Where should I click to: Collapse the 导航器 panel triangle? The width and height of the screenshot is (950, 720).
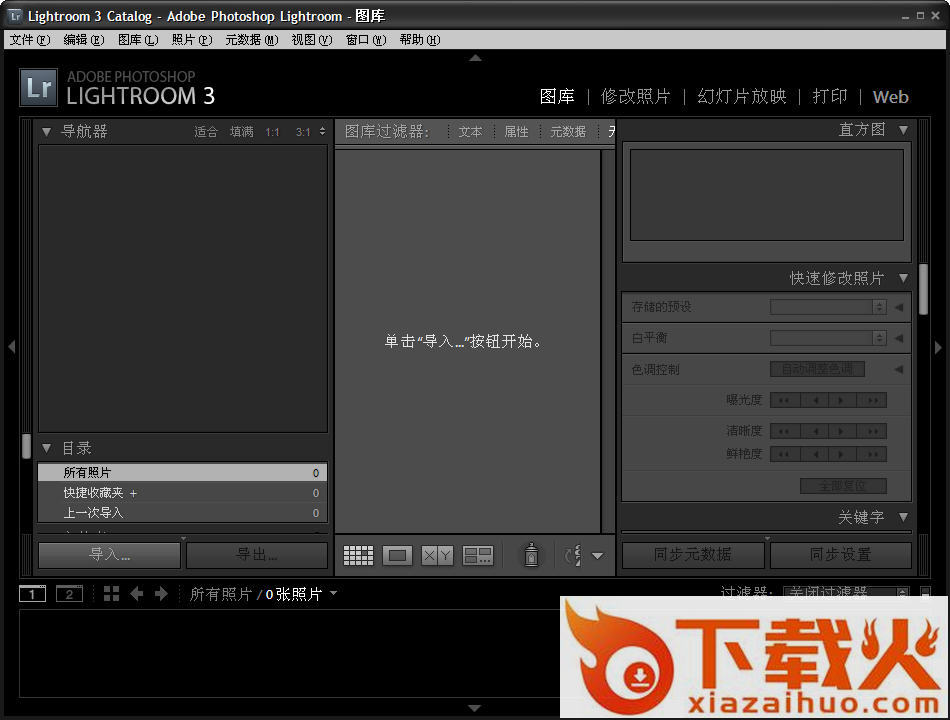tap(47, 132)
